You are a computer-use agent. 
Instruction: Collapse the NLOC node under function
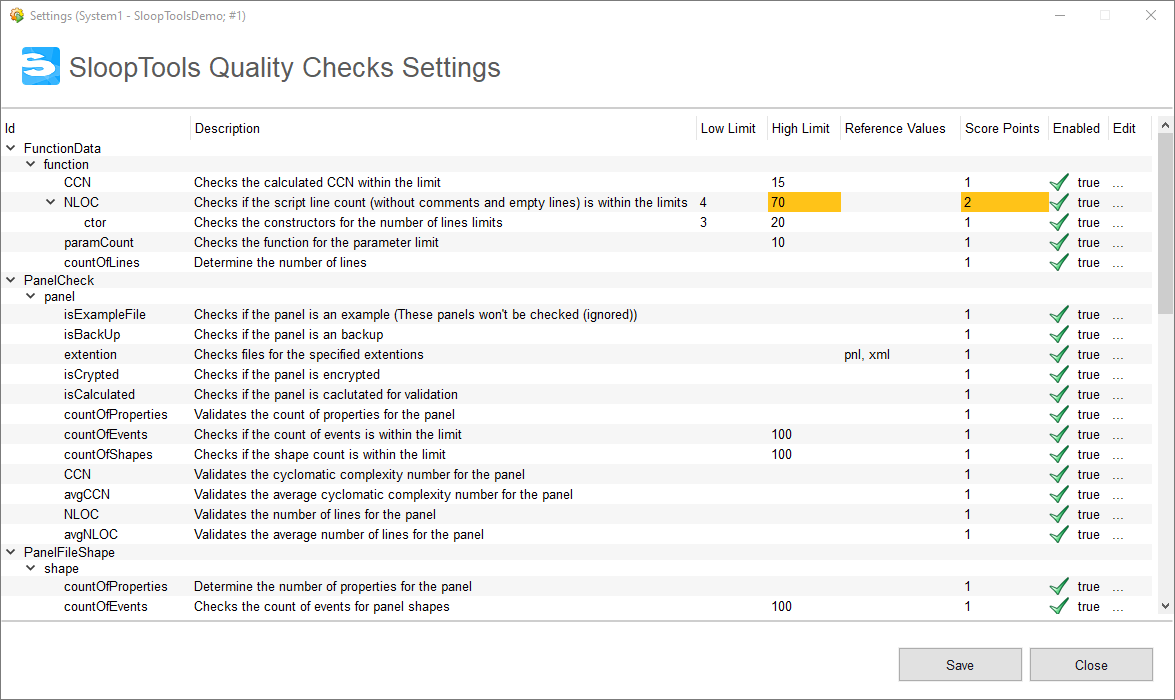[50, 202]
